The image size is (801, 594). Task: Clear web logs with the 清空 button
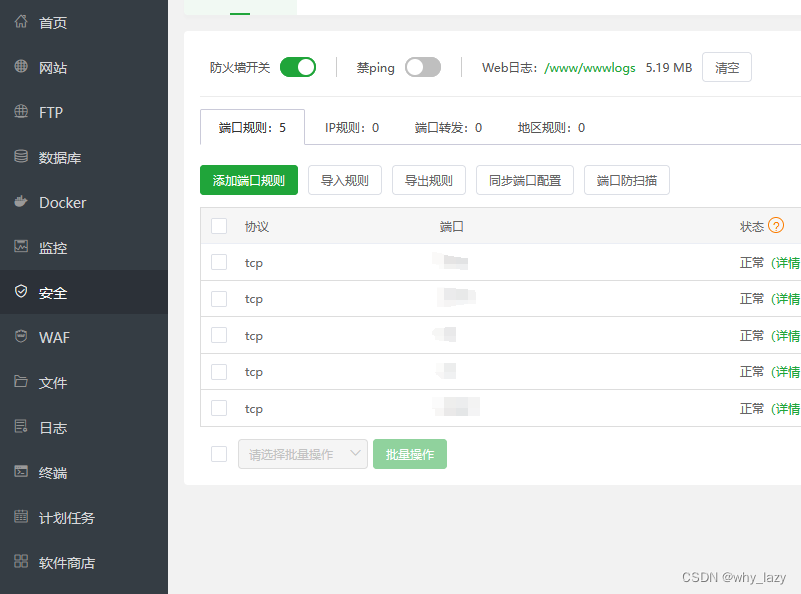click(x=727, y=67)
